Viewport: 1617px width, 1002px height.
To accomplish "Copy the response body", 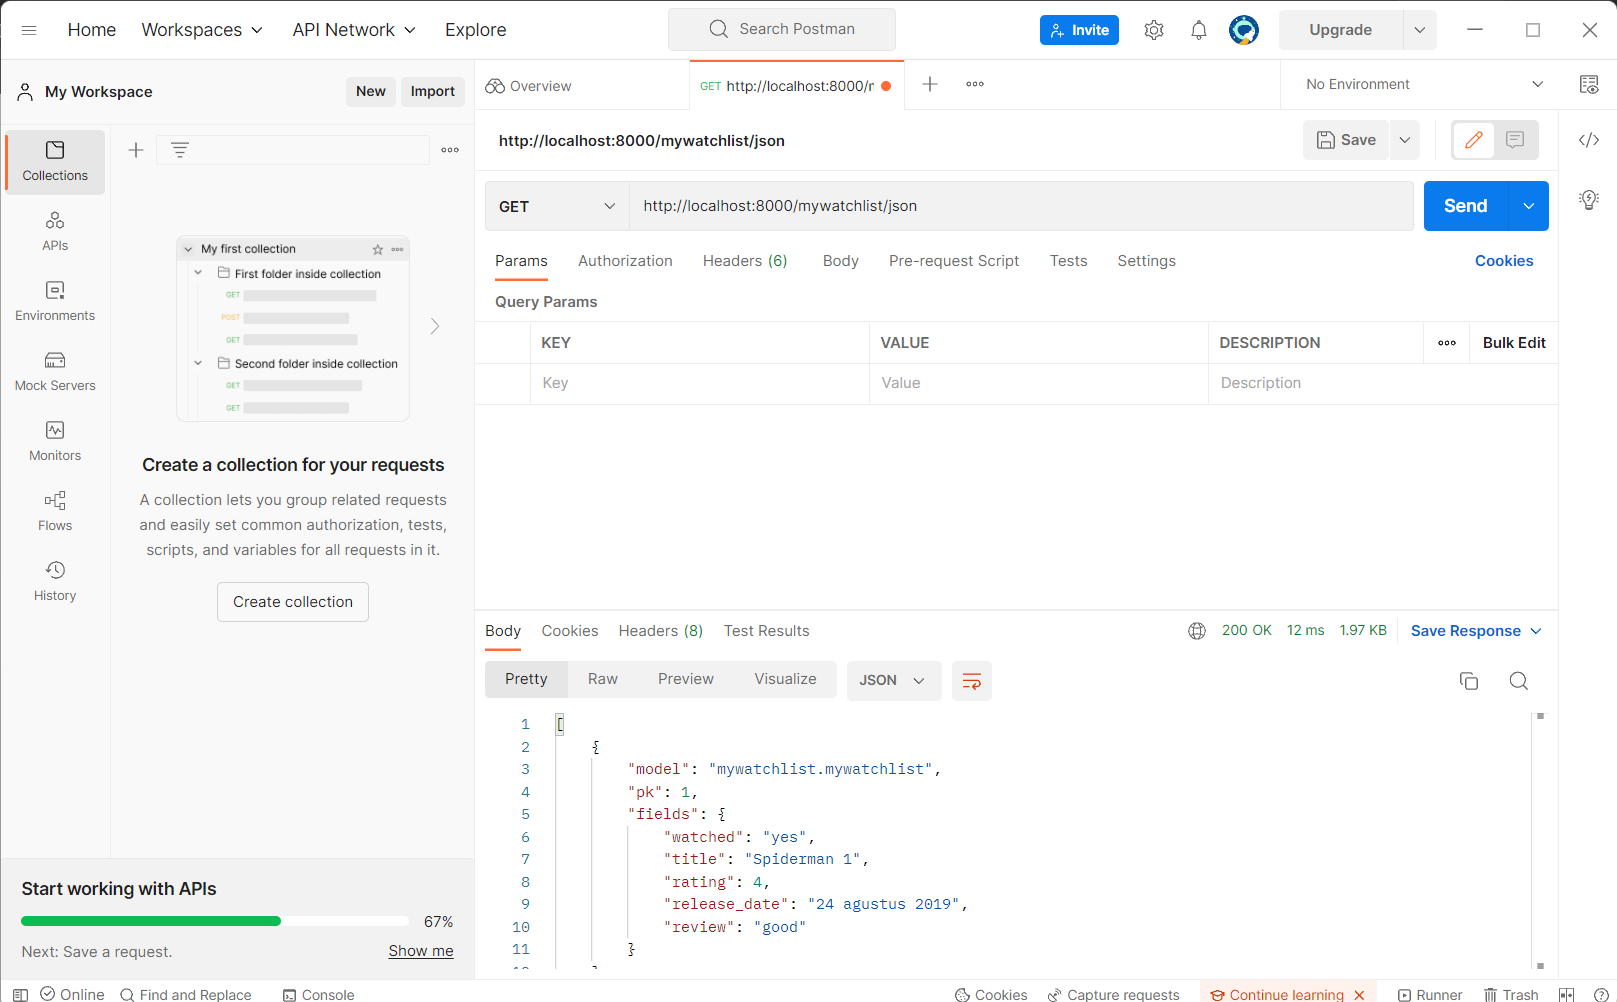I will pos(1468,680).
